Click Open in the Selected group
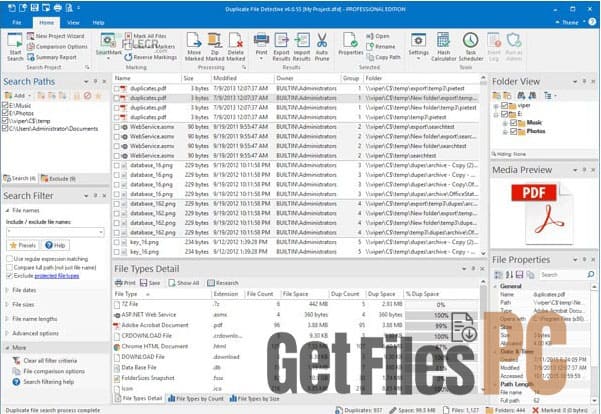The height and width of the screenshot is (414, 601). 378,36
